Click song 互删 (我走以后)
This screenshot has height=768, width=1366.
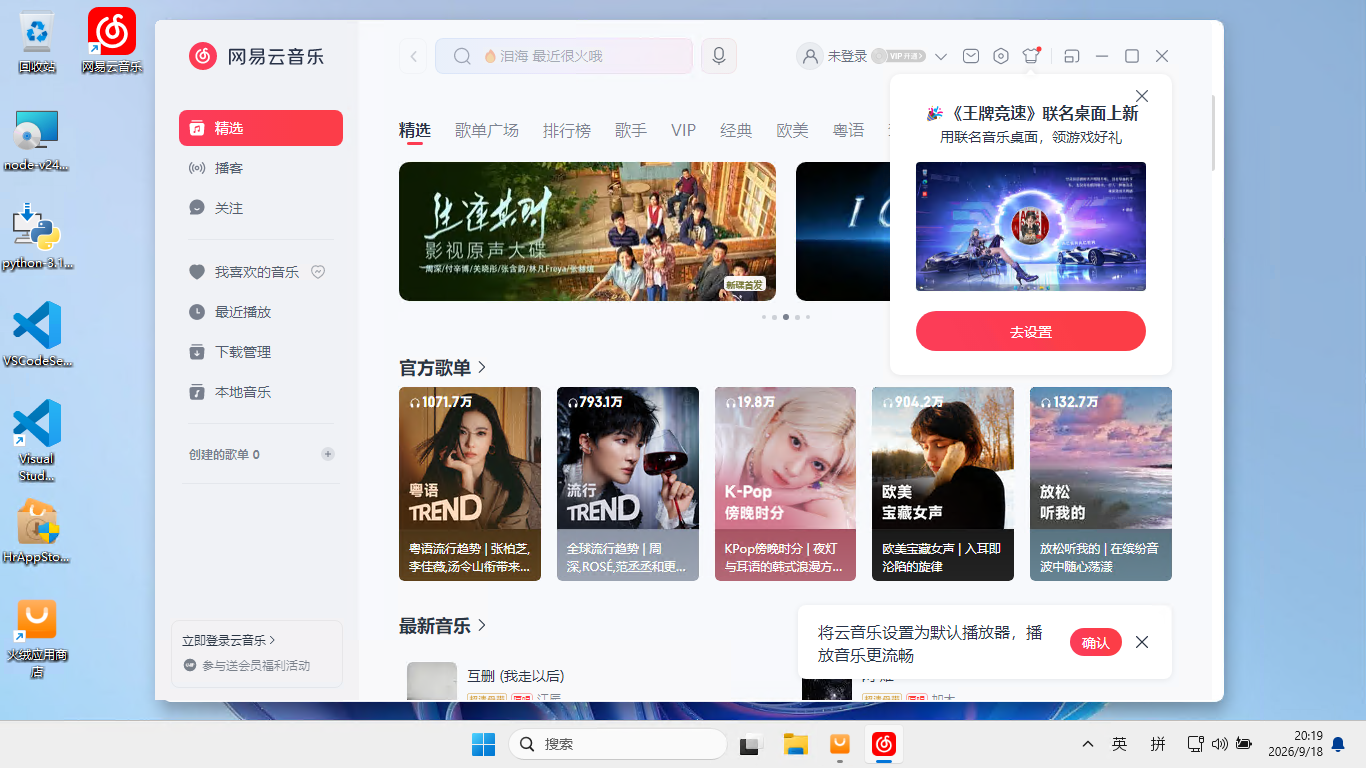[x=516, y=676]
